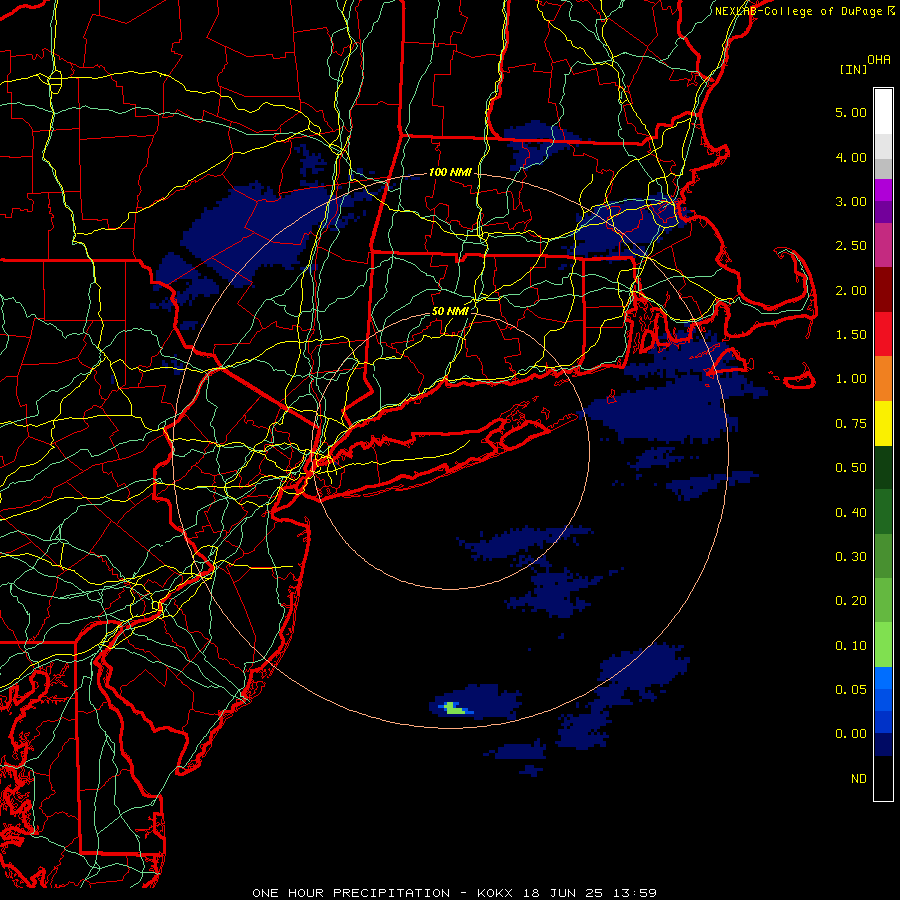Click the light blue swatch near 0.05
Viewport: 900px width, 900px height.
[x=883, y=678]
